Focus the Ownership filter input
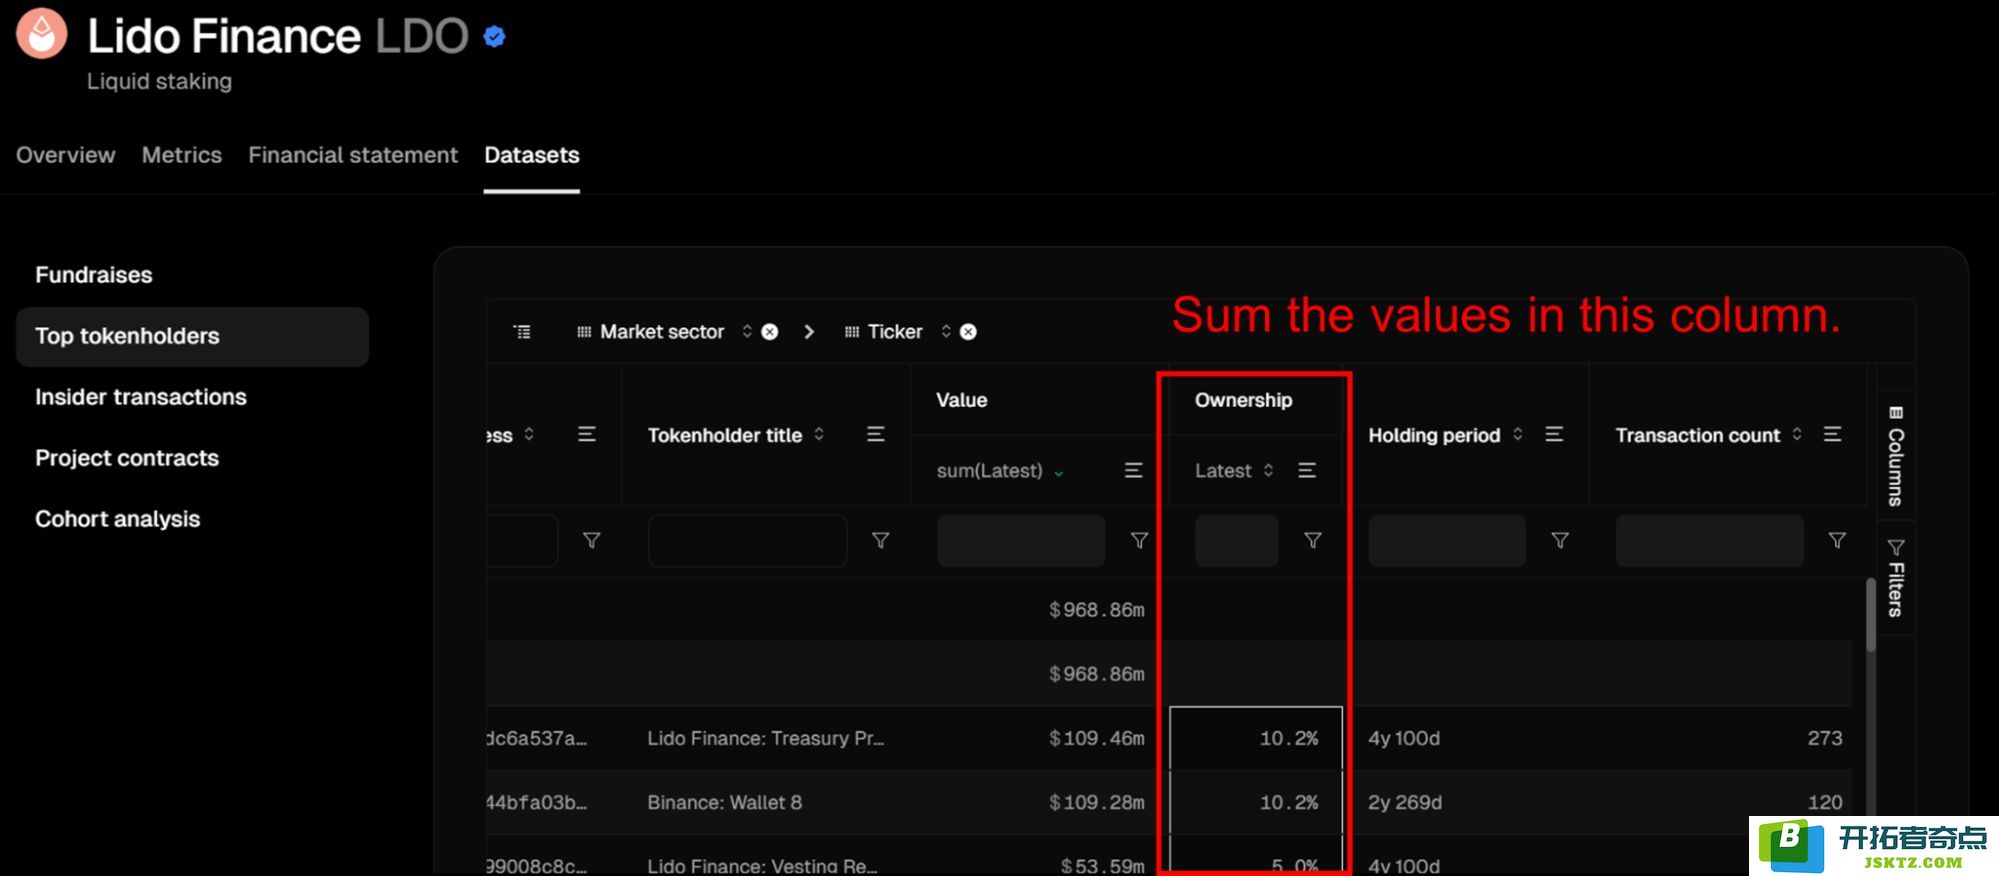Image resolution: width=1999 pixels, height=876 pixels. [x=1237, y=541]
